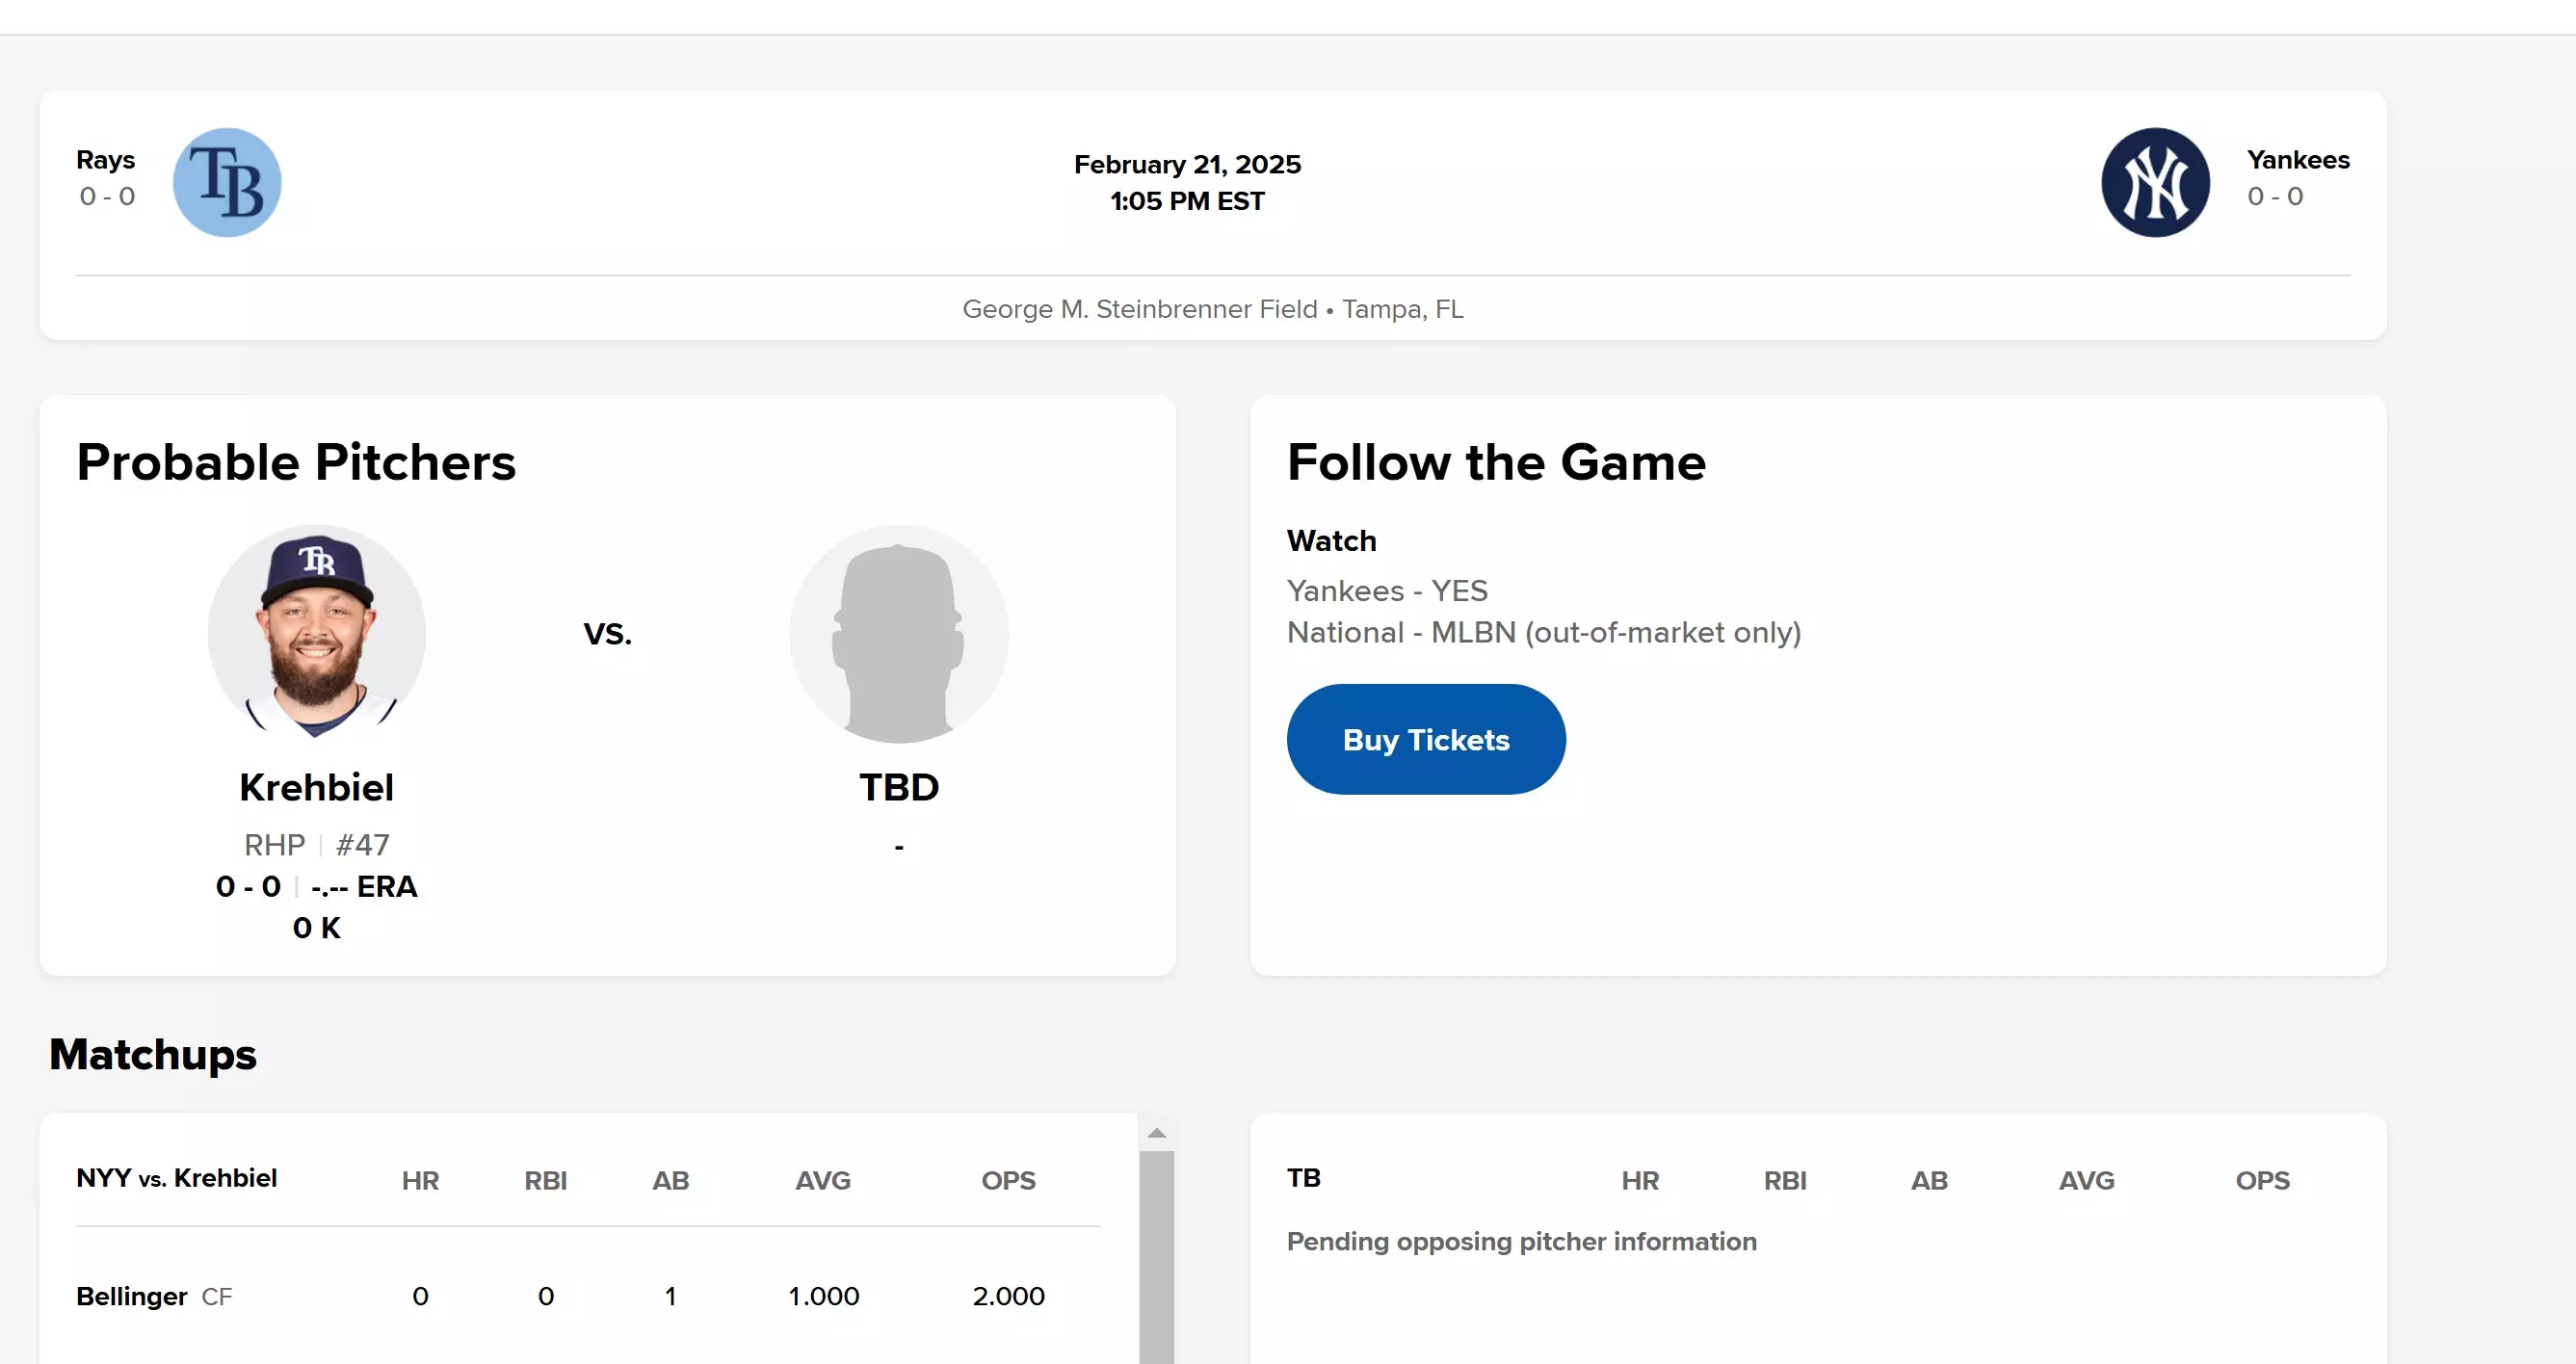Click the TBD pitcher silhouette placeholder

click(899, 633)
